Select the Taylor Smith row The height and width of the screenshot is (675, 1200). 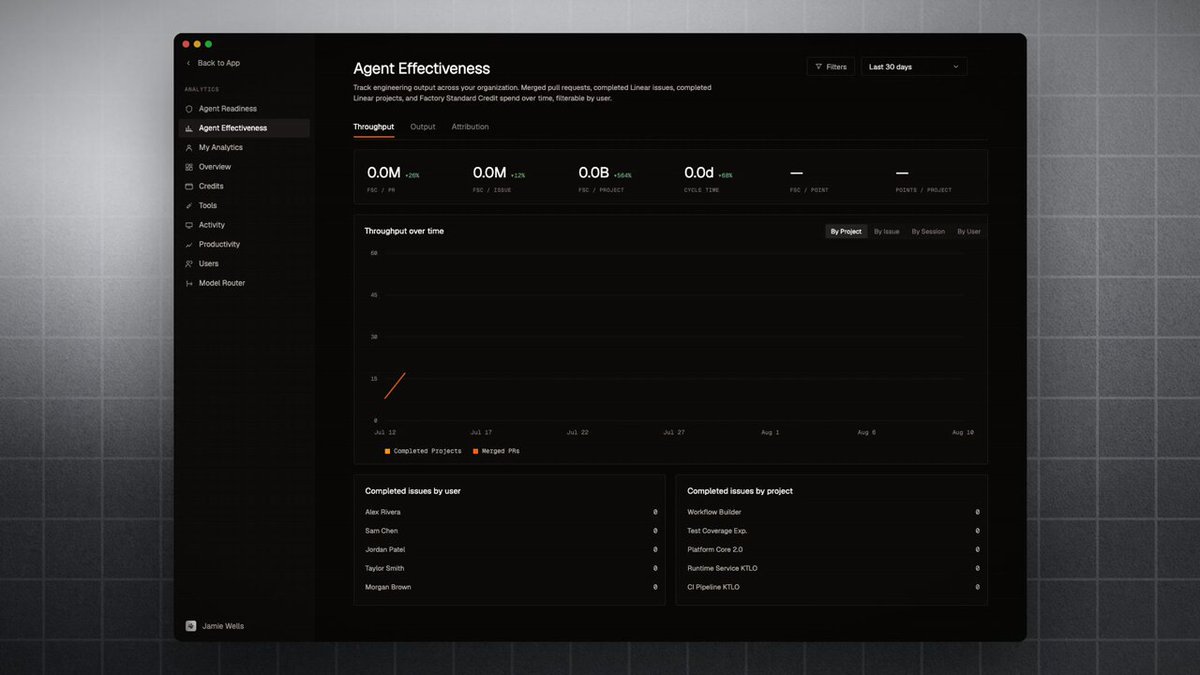[x=510, y=568]
